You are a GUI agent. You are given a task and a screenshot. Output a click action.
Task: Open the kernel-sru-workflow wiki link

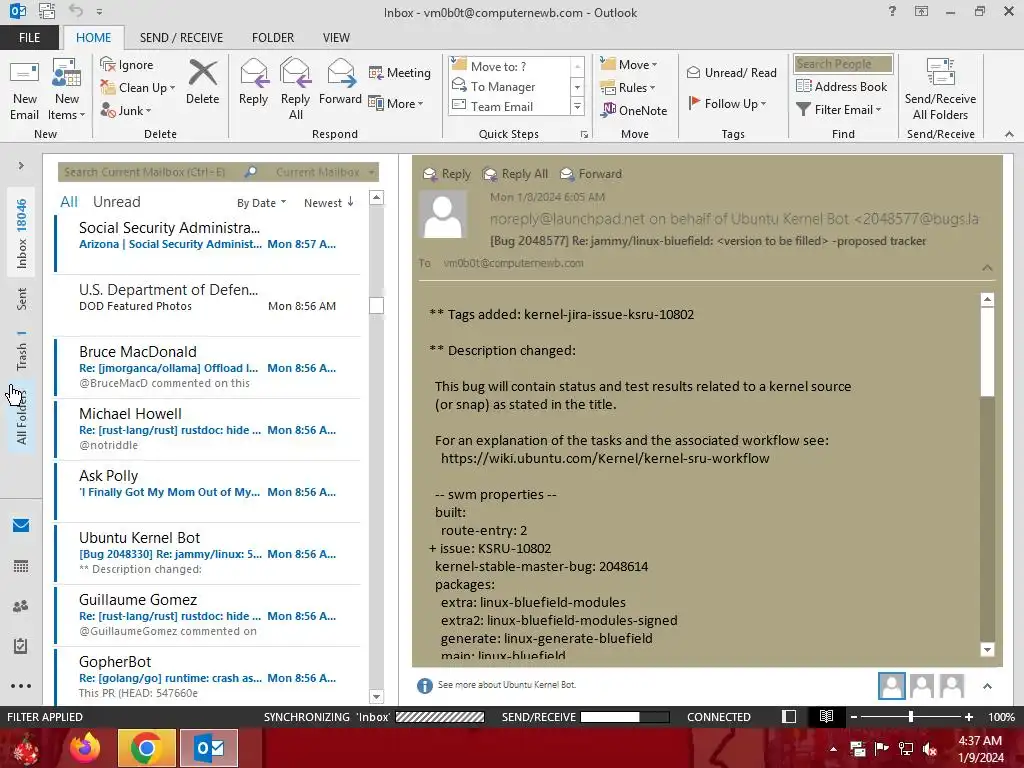tap(605, 458)
